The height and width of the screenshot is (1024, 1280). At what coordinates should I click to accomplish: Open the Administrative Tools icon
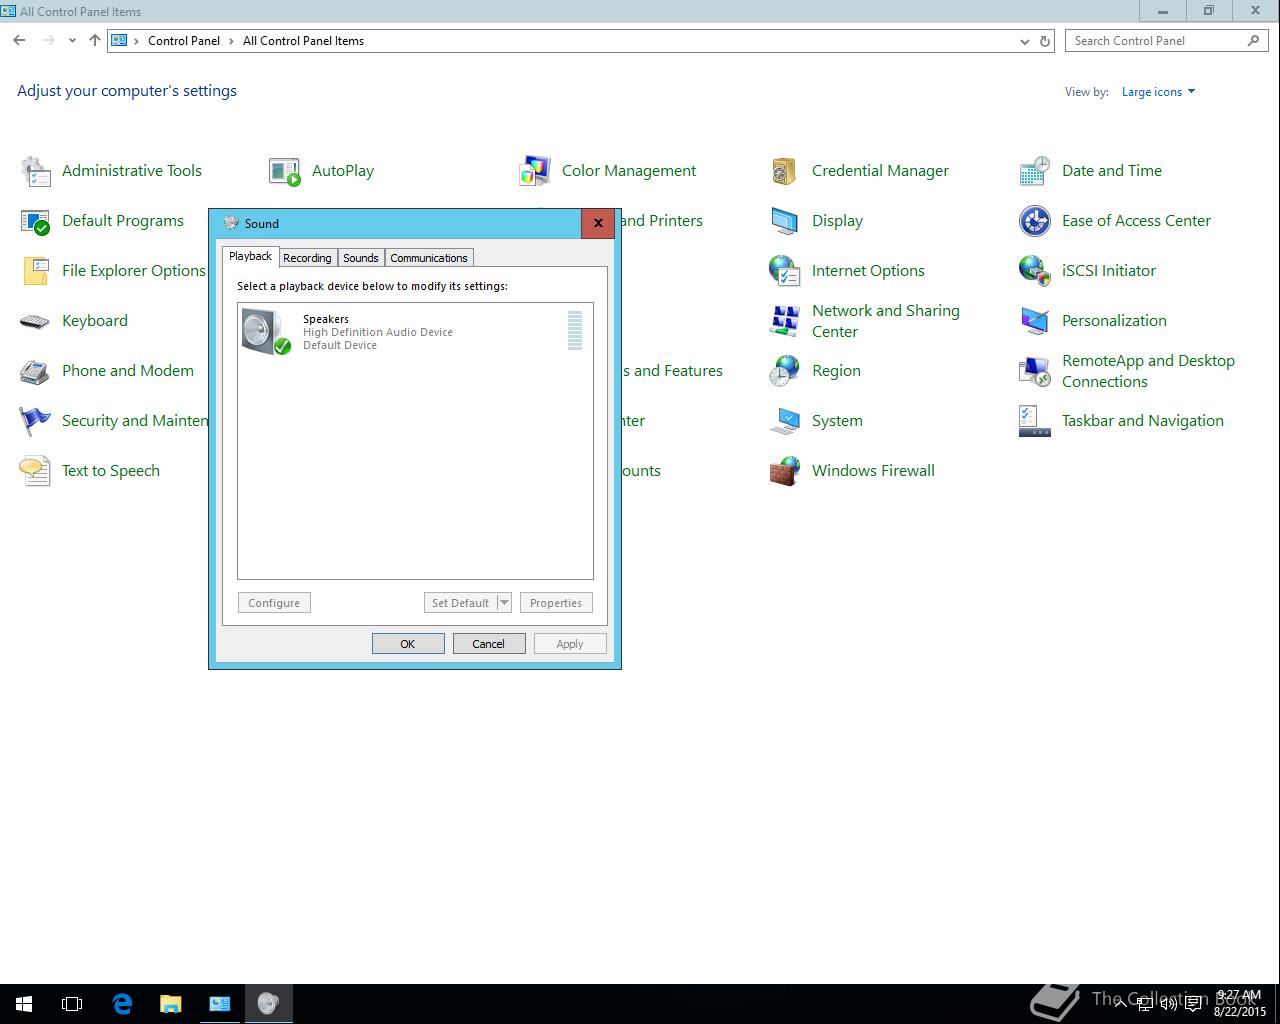35,171
